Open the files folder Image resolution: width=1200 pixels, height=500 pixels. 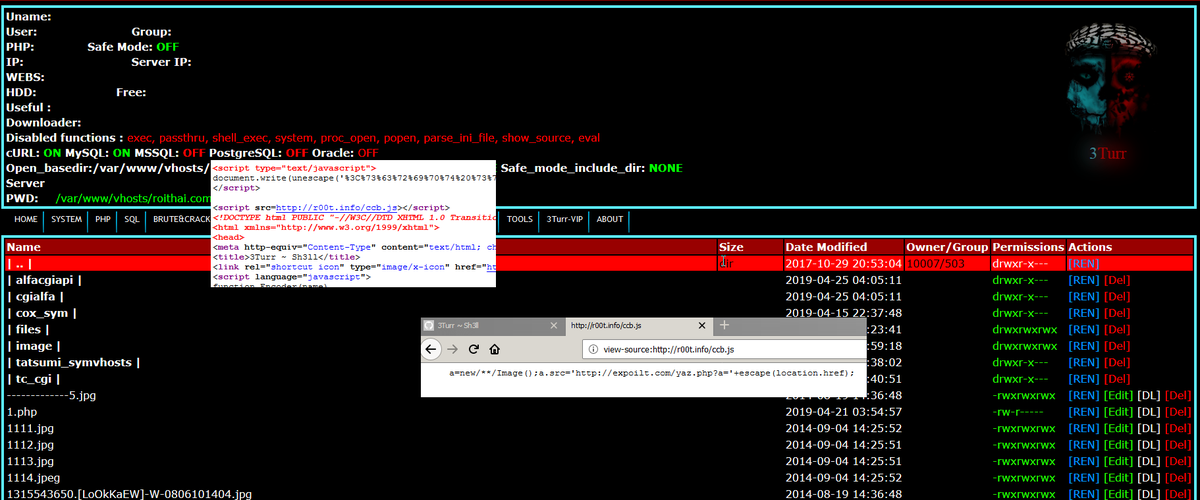[x=27, y=329]
